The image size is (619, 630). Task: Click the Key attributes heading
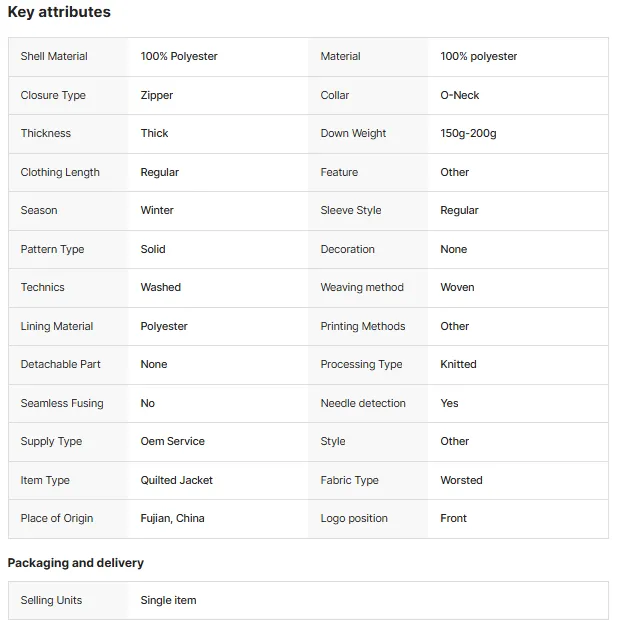click(59, 12)
